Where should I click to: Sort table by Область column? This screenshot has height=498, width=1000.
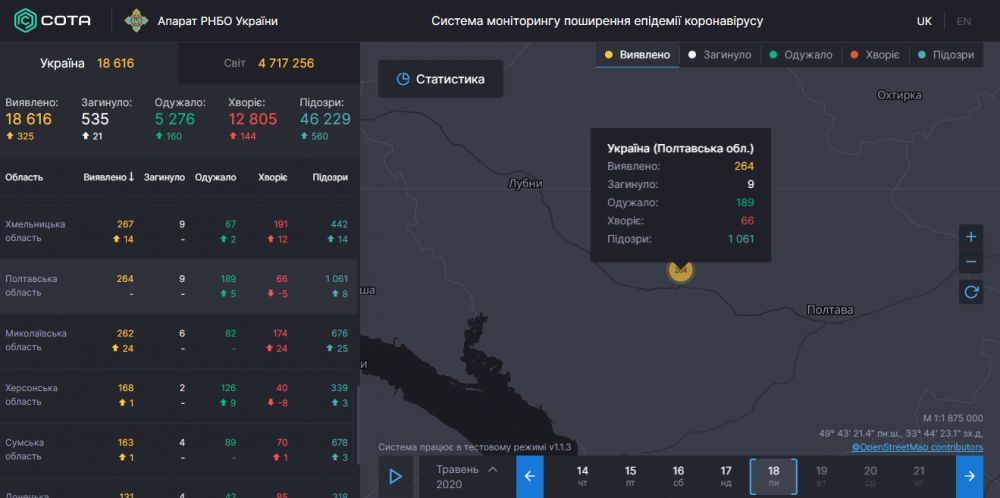click(x=24, y=177)
